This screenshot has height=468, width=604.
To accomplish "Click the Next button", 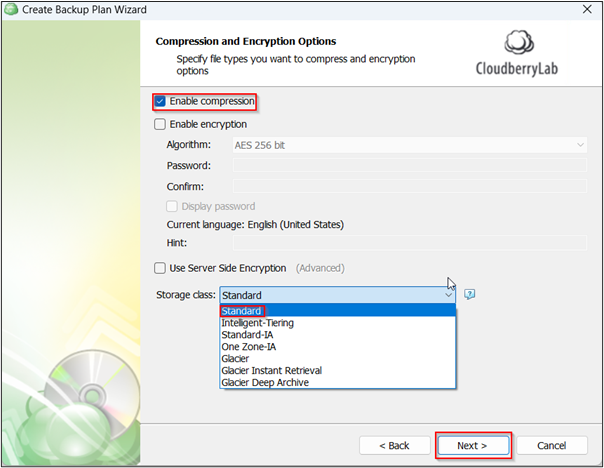I will pyautogui.click(x=474, y=445).
